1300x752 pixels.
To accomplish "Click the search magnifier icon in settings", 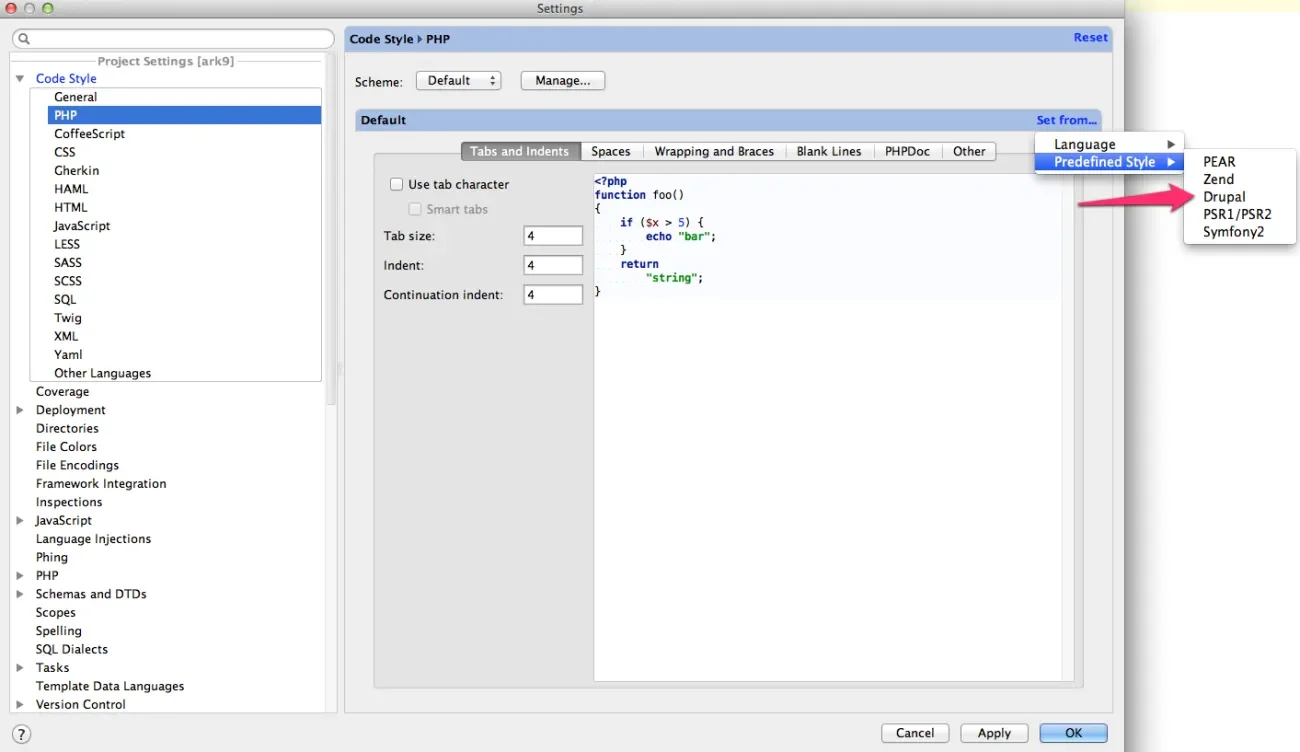I will 24,39.
